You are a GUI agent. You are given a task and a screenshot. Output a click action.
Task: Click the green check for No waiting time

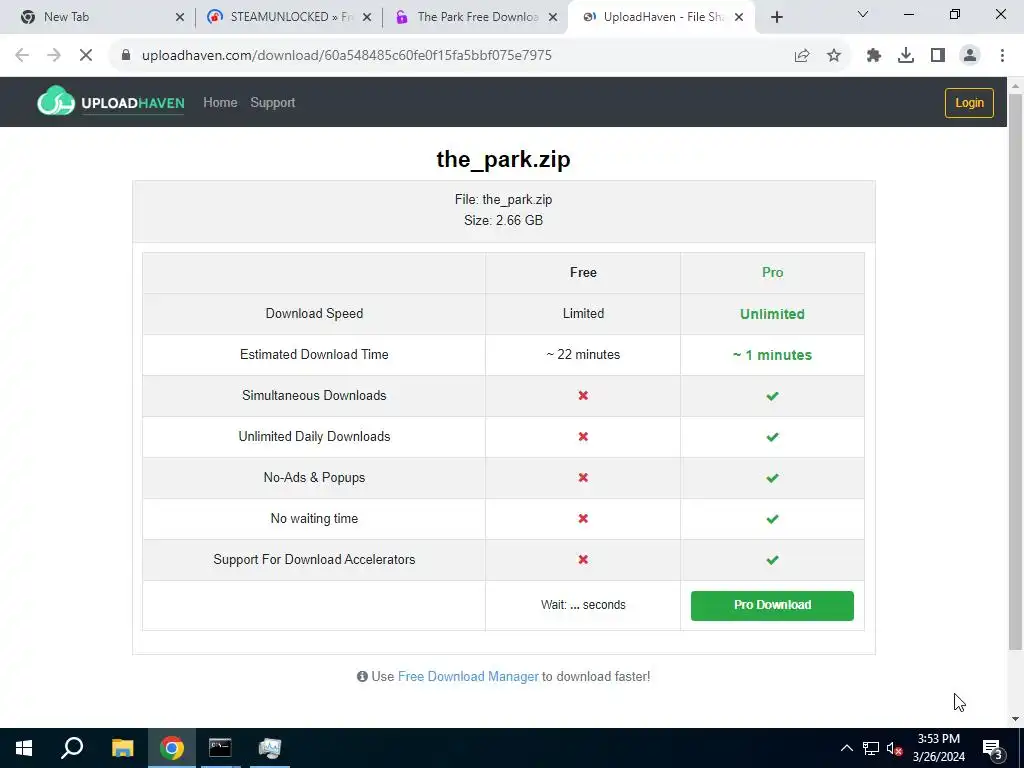(772, 519)
